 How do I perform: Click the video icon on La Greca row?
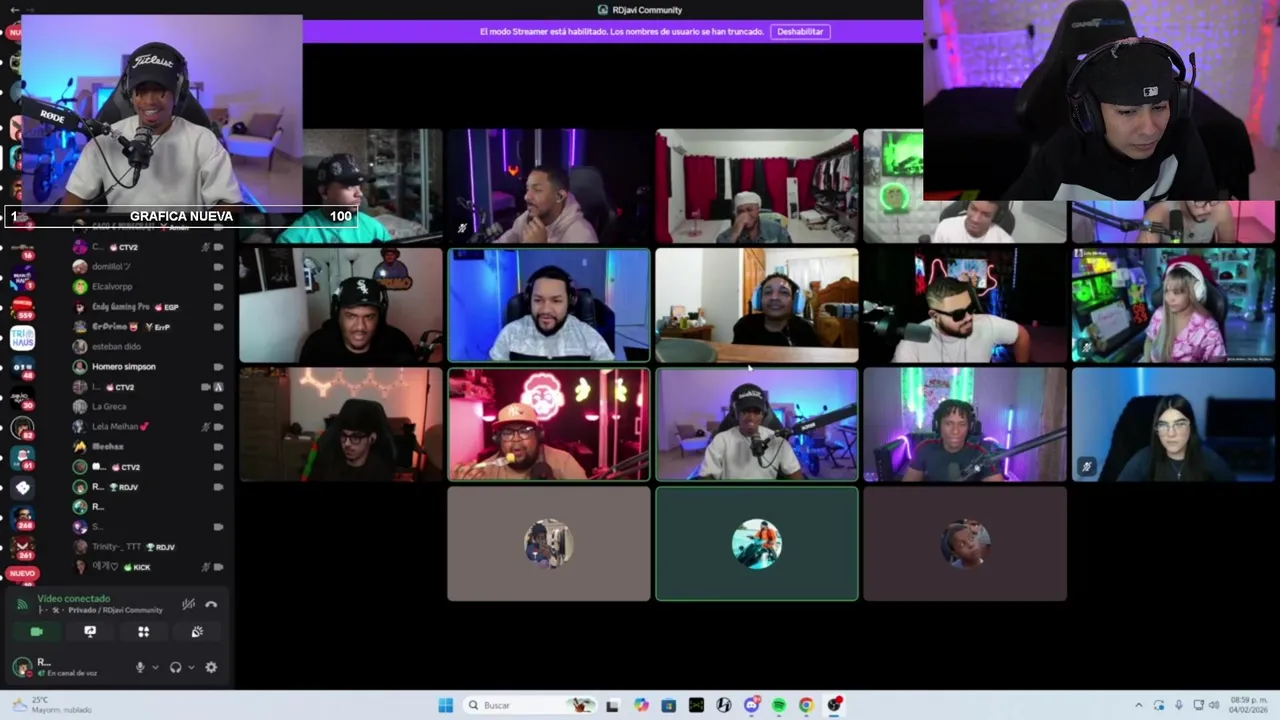pos(218,407)
